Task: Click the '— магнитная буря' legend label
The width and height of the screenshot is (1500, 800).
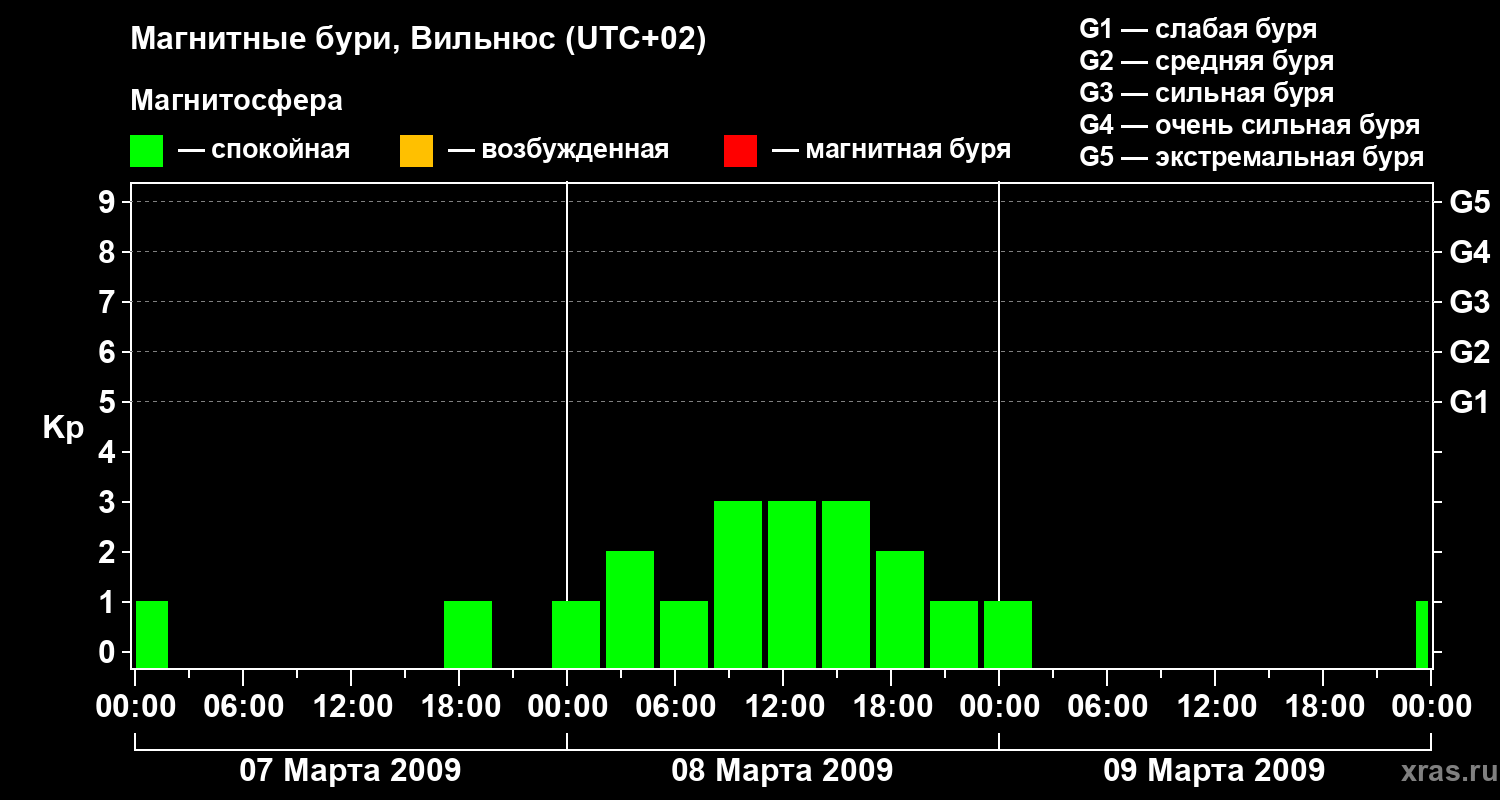Action: [891, 151]
